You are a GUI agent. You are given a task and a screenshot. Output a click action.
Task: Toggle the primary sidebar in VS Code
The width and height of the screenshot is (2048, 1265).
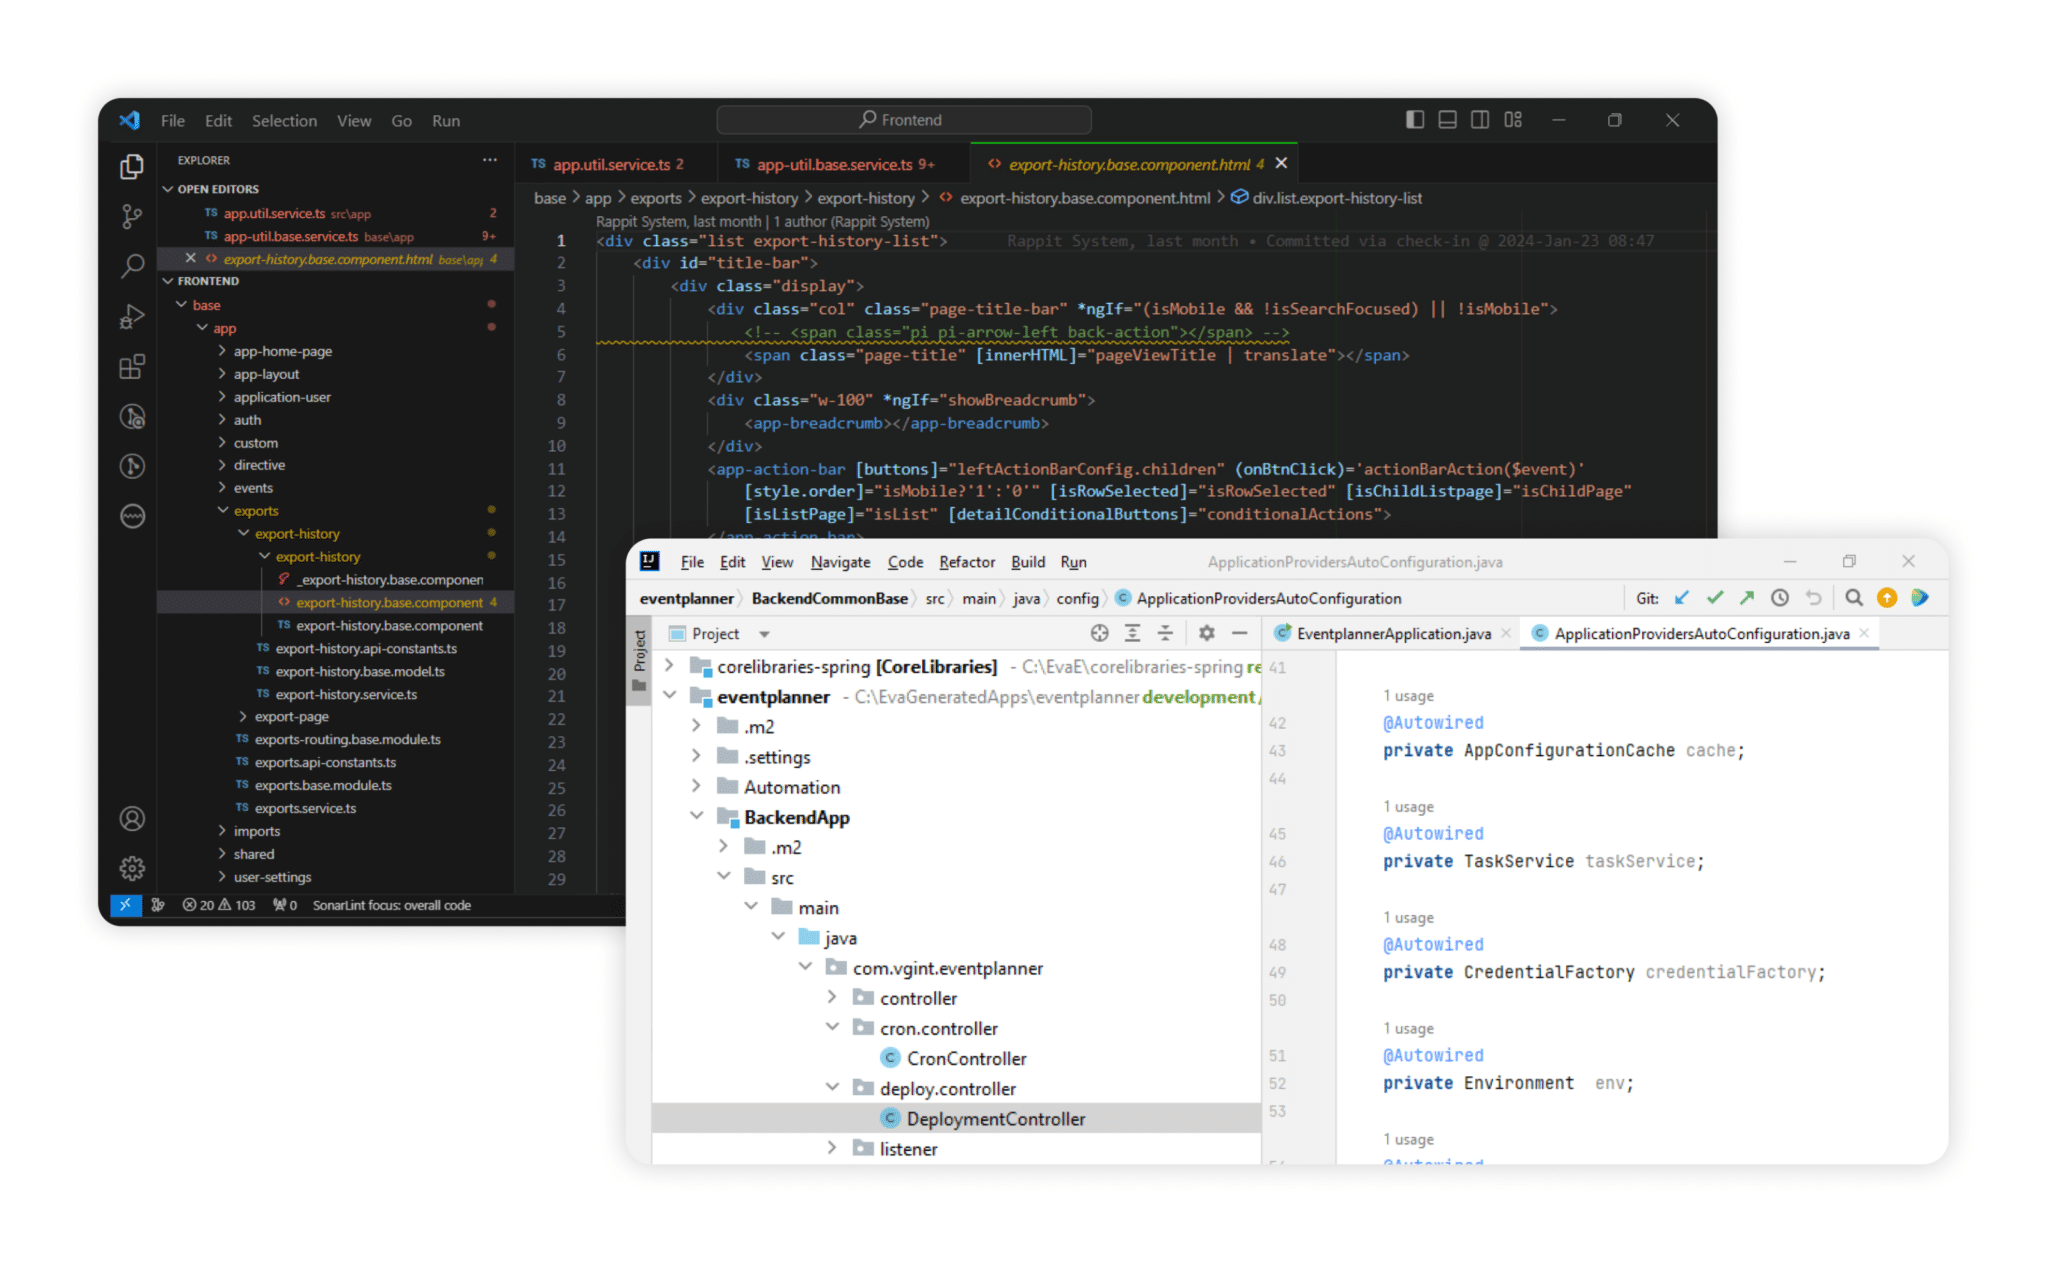pyautogui.click(x=1414, y=119)
